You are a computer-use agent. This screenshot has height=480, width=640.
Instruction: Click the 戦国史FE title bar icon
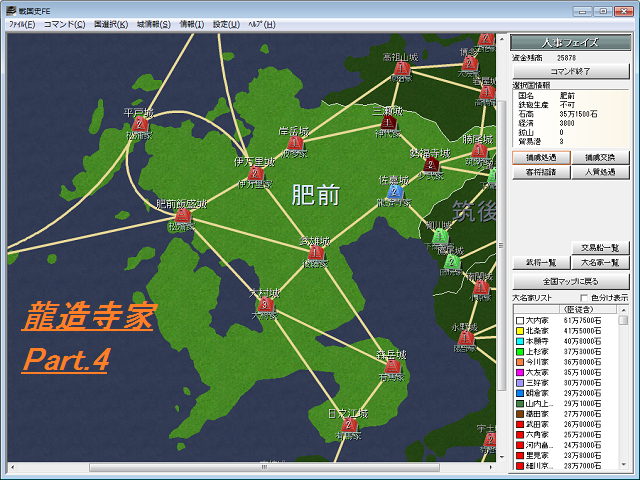[x=11, y=11]
